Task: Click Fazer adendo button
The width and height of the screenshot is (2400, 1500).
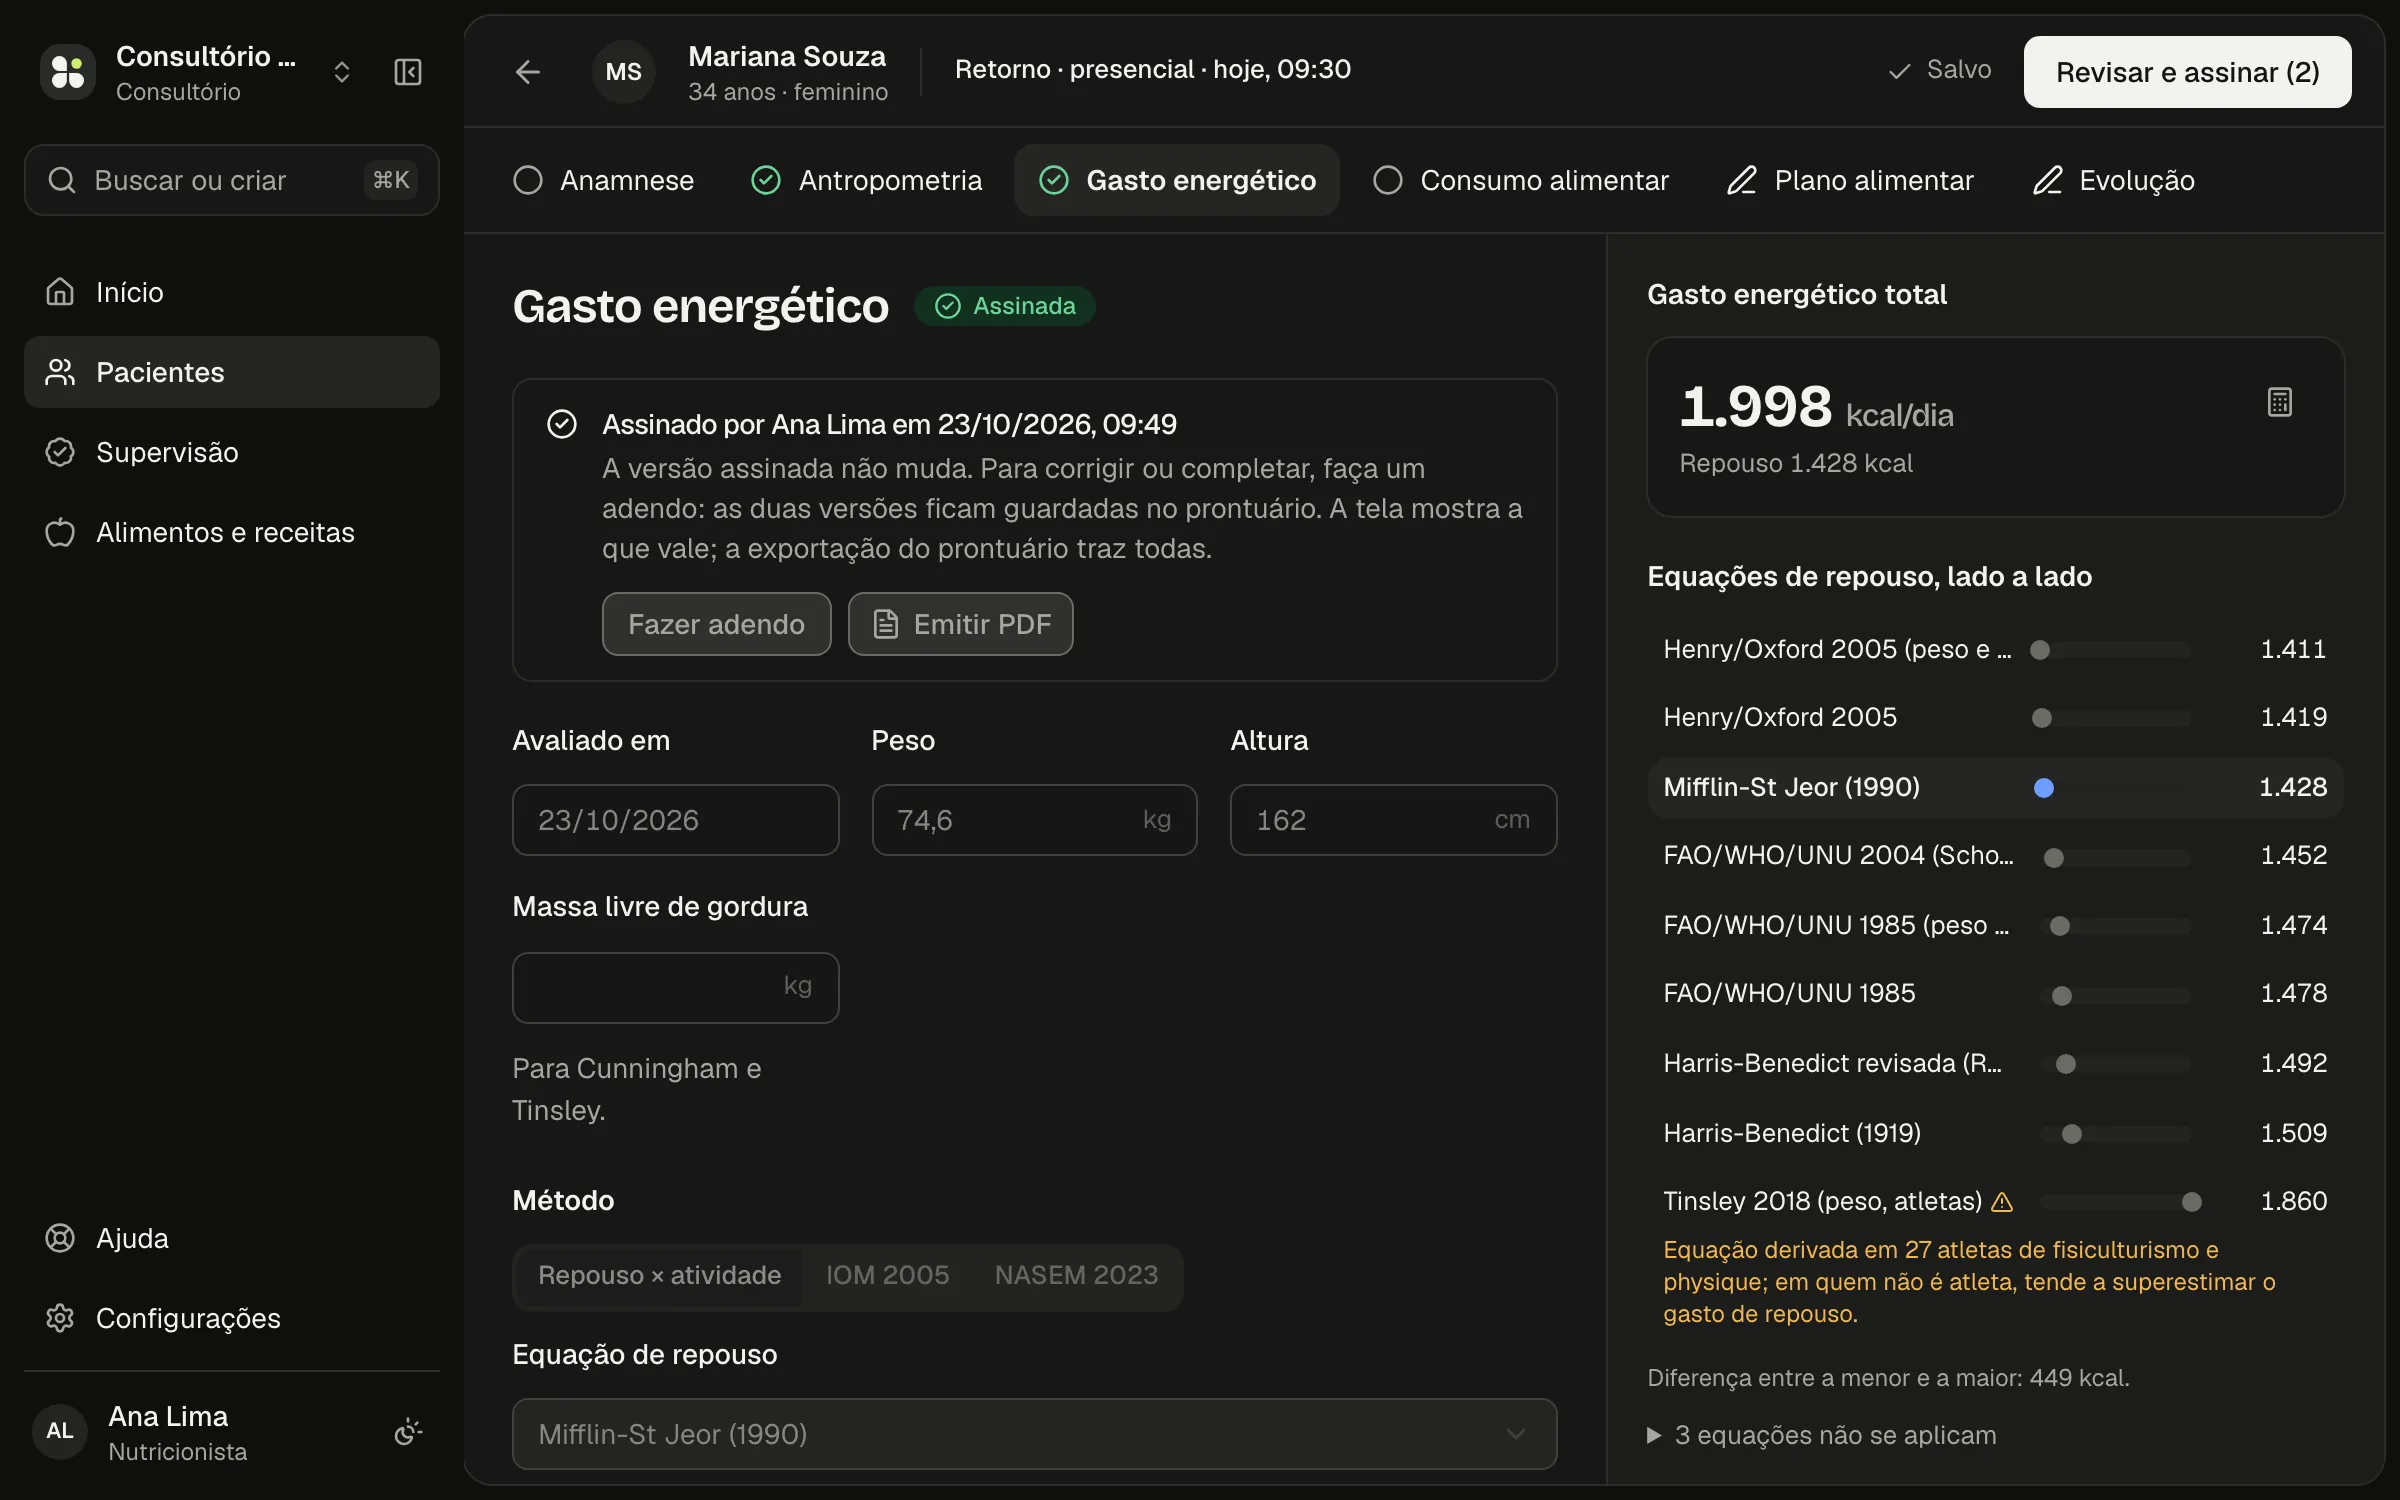Action: click(716, 624)
